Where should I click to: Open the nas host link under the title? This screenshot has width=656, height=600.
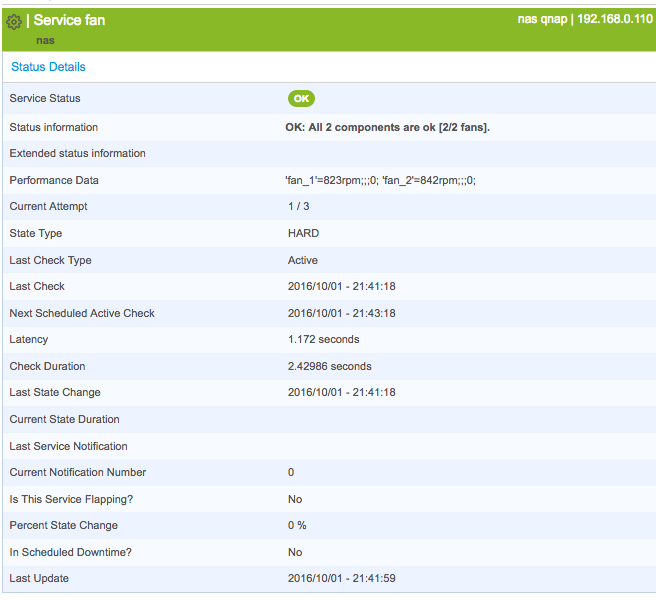tap(45, 41)
